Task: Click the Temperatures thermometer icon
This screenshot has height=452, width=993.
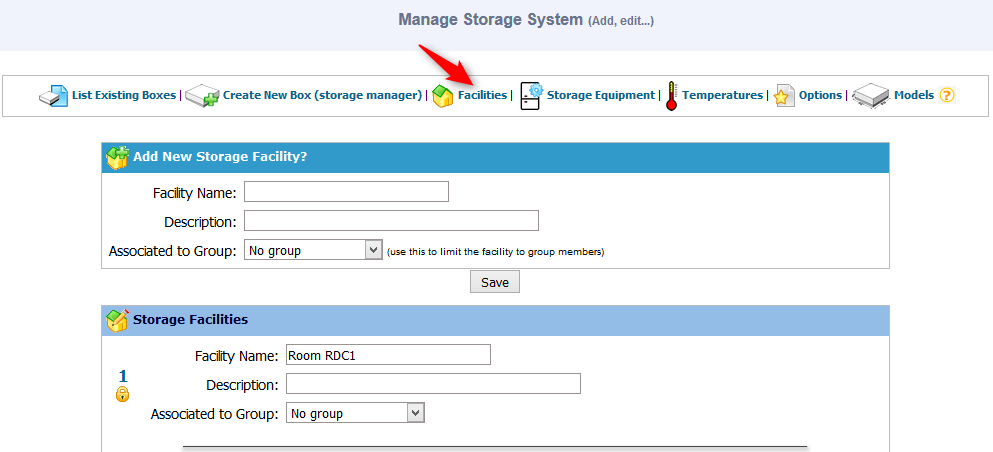Action: point(671,96)
